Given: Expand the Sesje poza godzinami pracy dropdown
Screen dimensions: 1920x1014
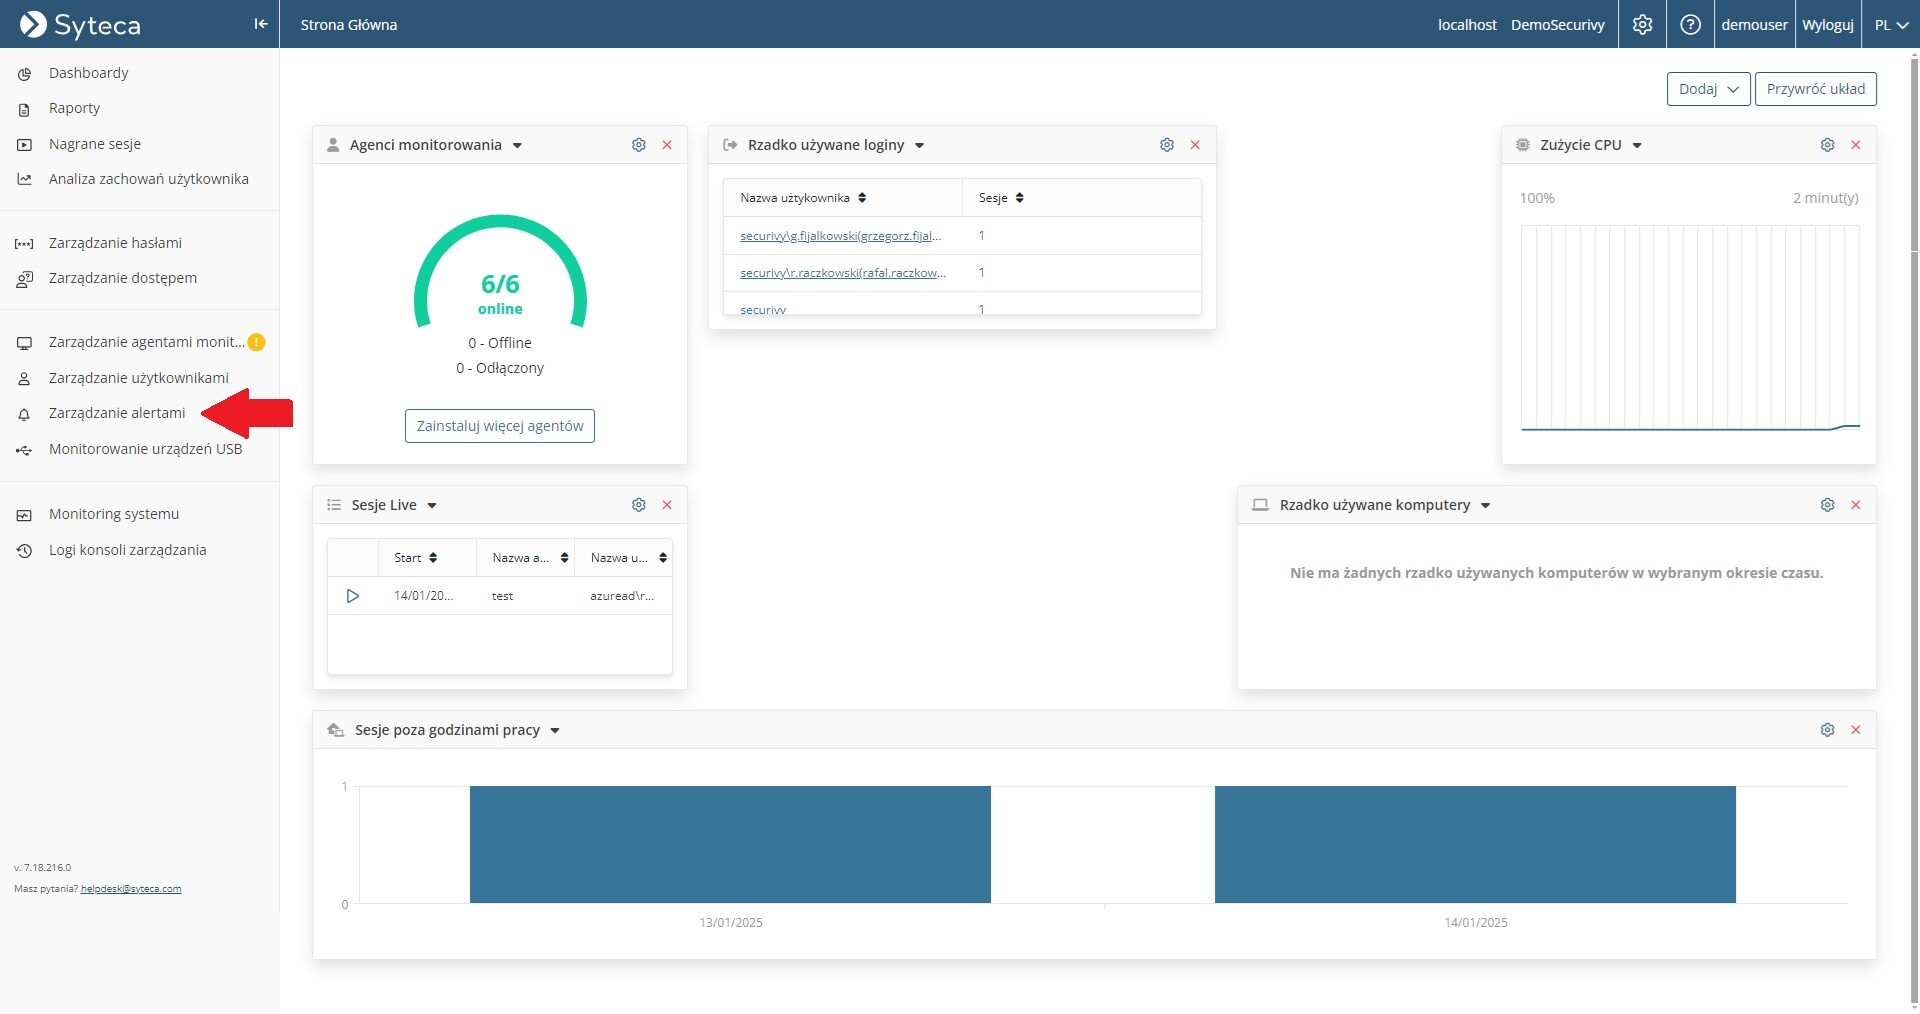Looking at the screenshot, I should (555, 731).
